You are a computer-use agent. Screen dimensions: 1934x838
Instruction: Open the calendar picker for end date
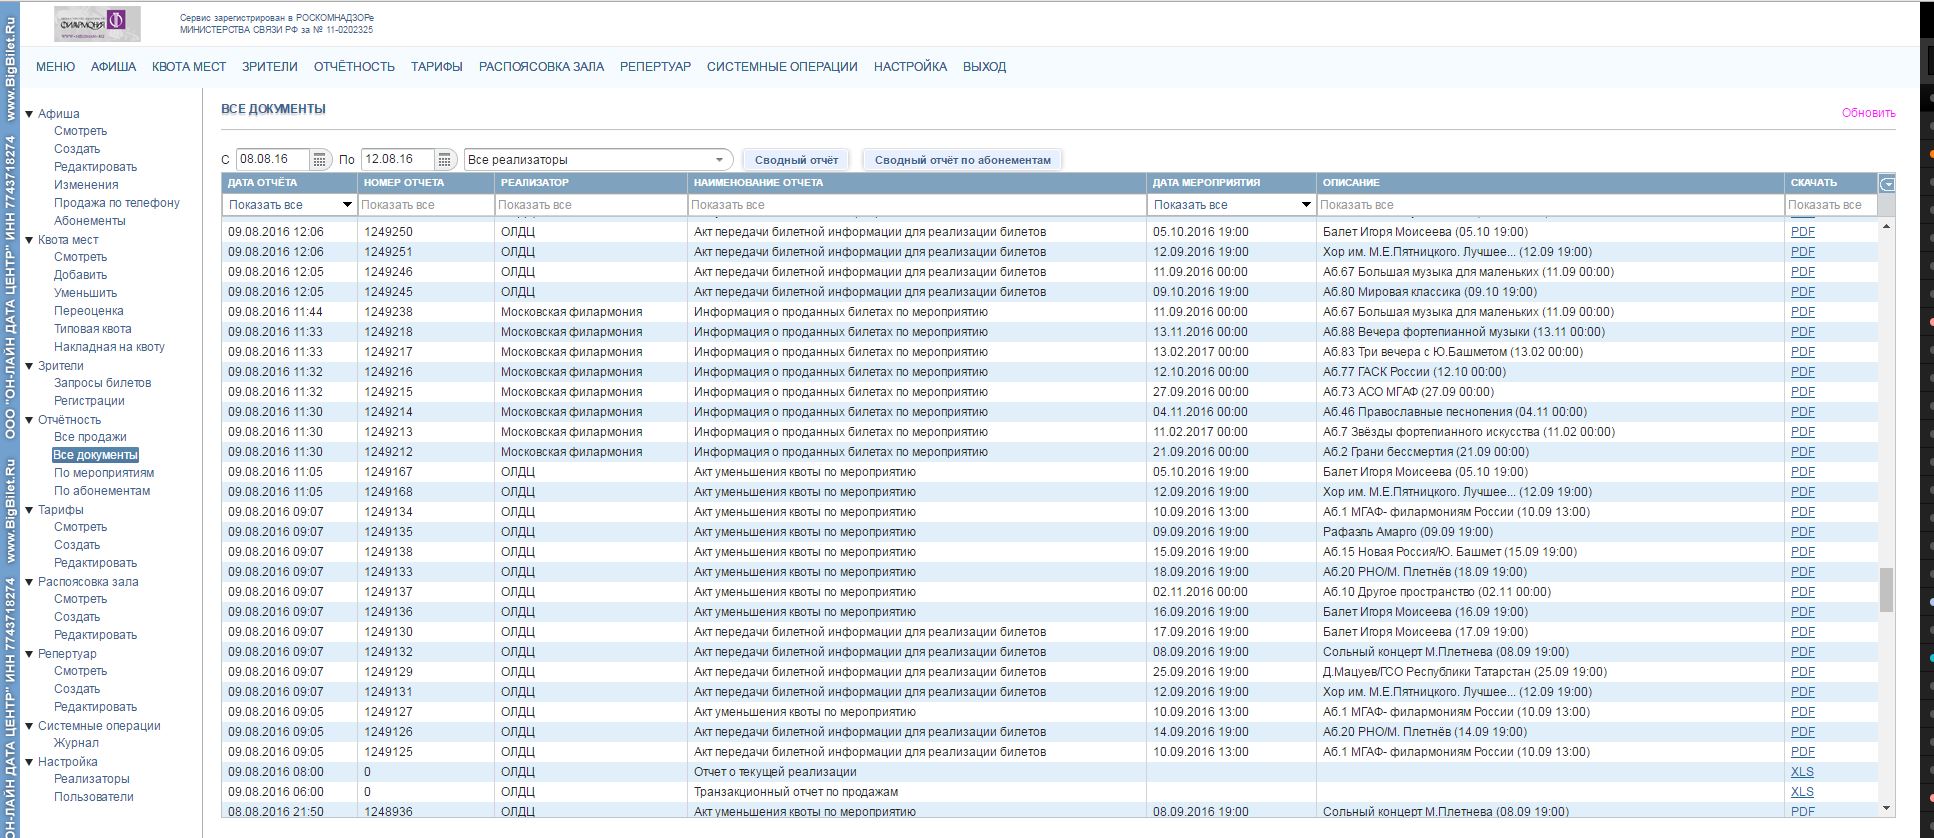point(445,160)
